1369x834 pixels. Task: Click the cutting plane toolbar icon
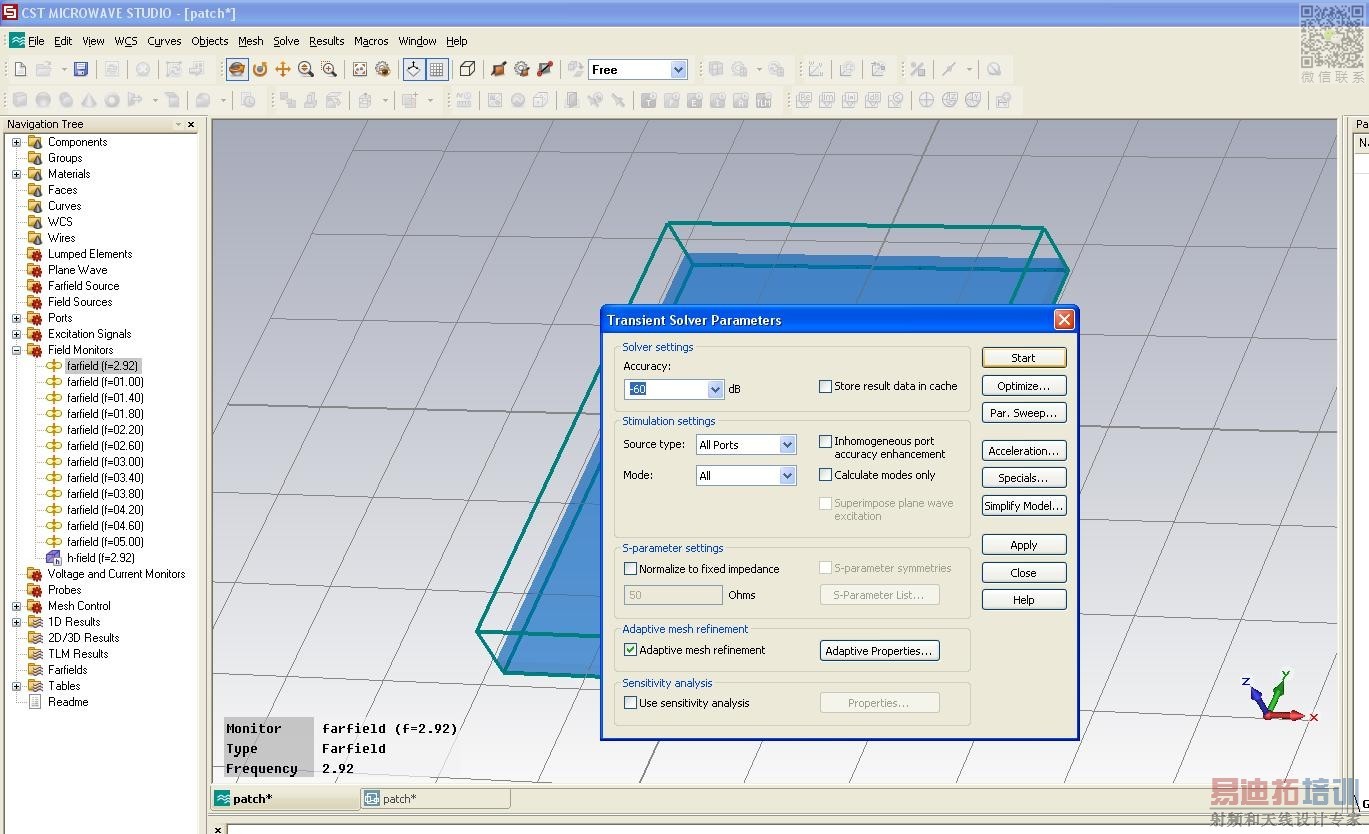[498, 69]
